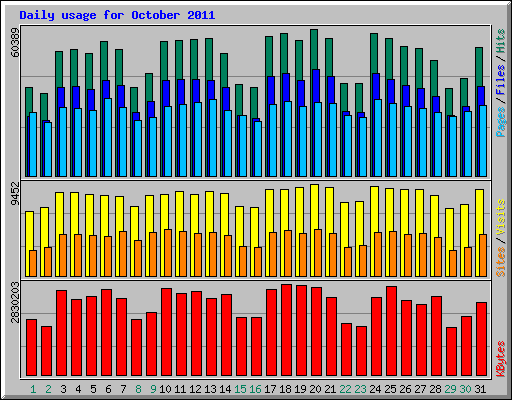Viewport: 512px width, 400px height.
Task: Click day 10 on the x-axis
Action: (165, 389)
